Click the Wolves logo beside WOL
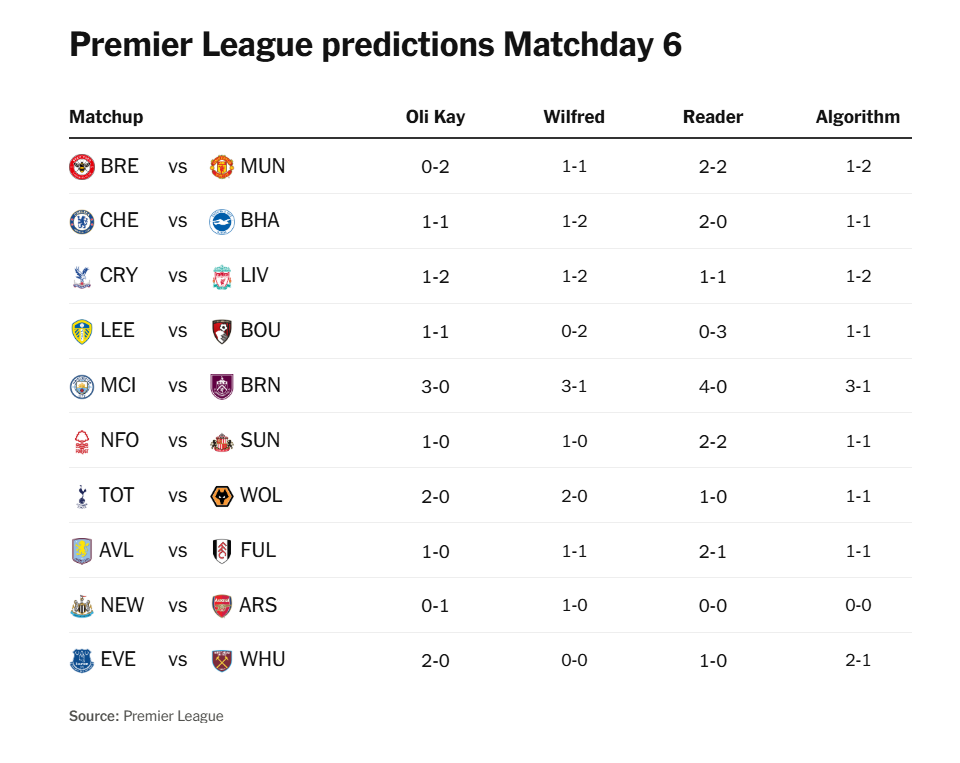Image resolution: width=960 pixels, height=763 pixels. pos(222,497)
